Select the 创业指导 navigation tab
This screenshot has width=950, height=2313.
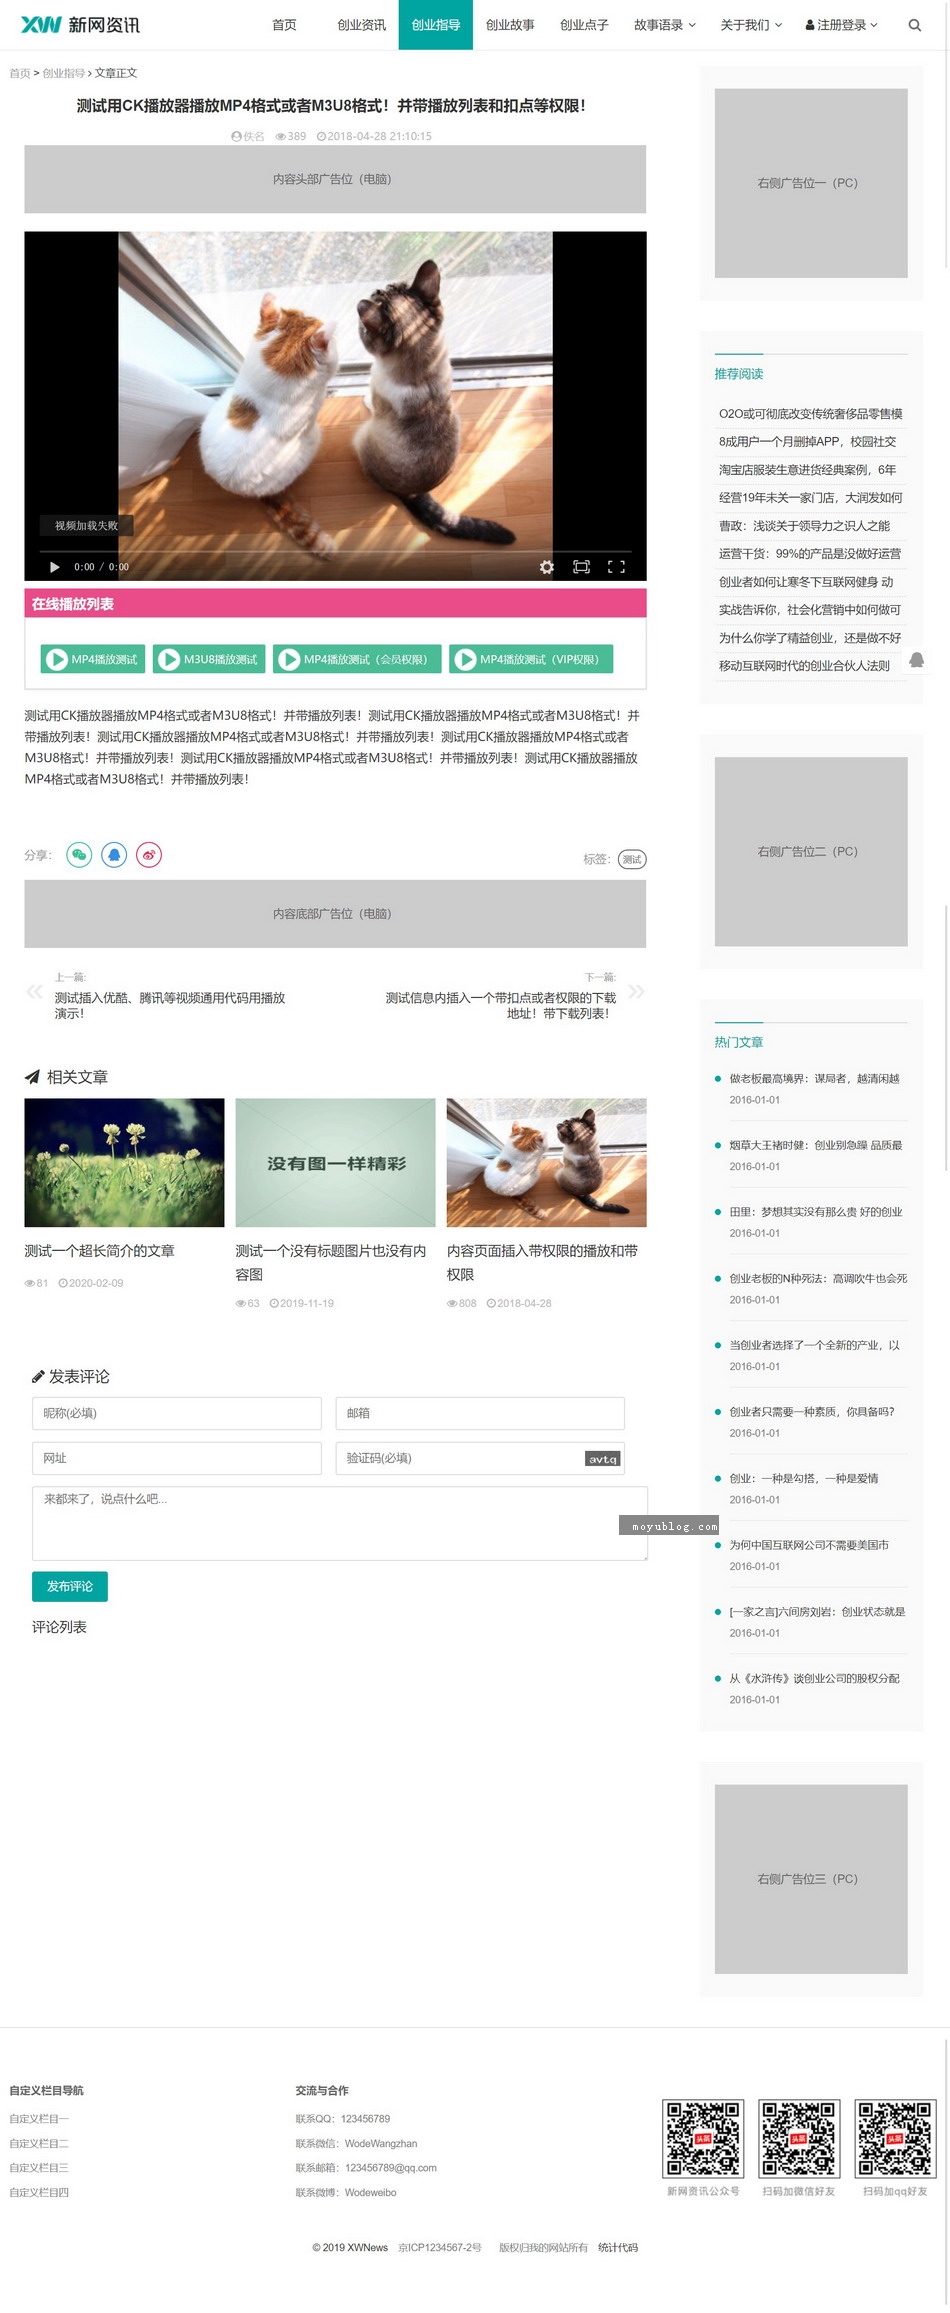[436, 25]
